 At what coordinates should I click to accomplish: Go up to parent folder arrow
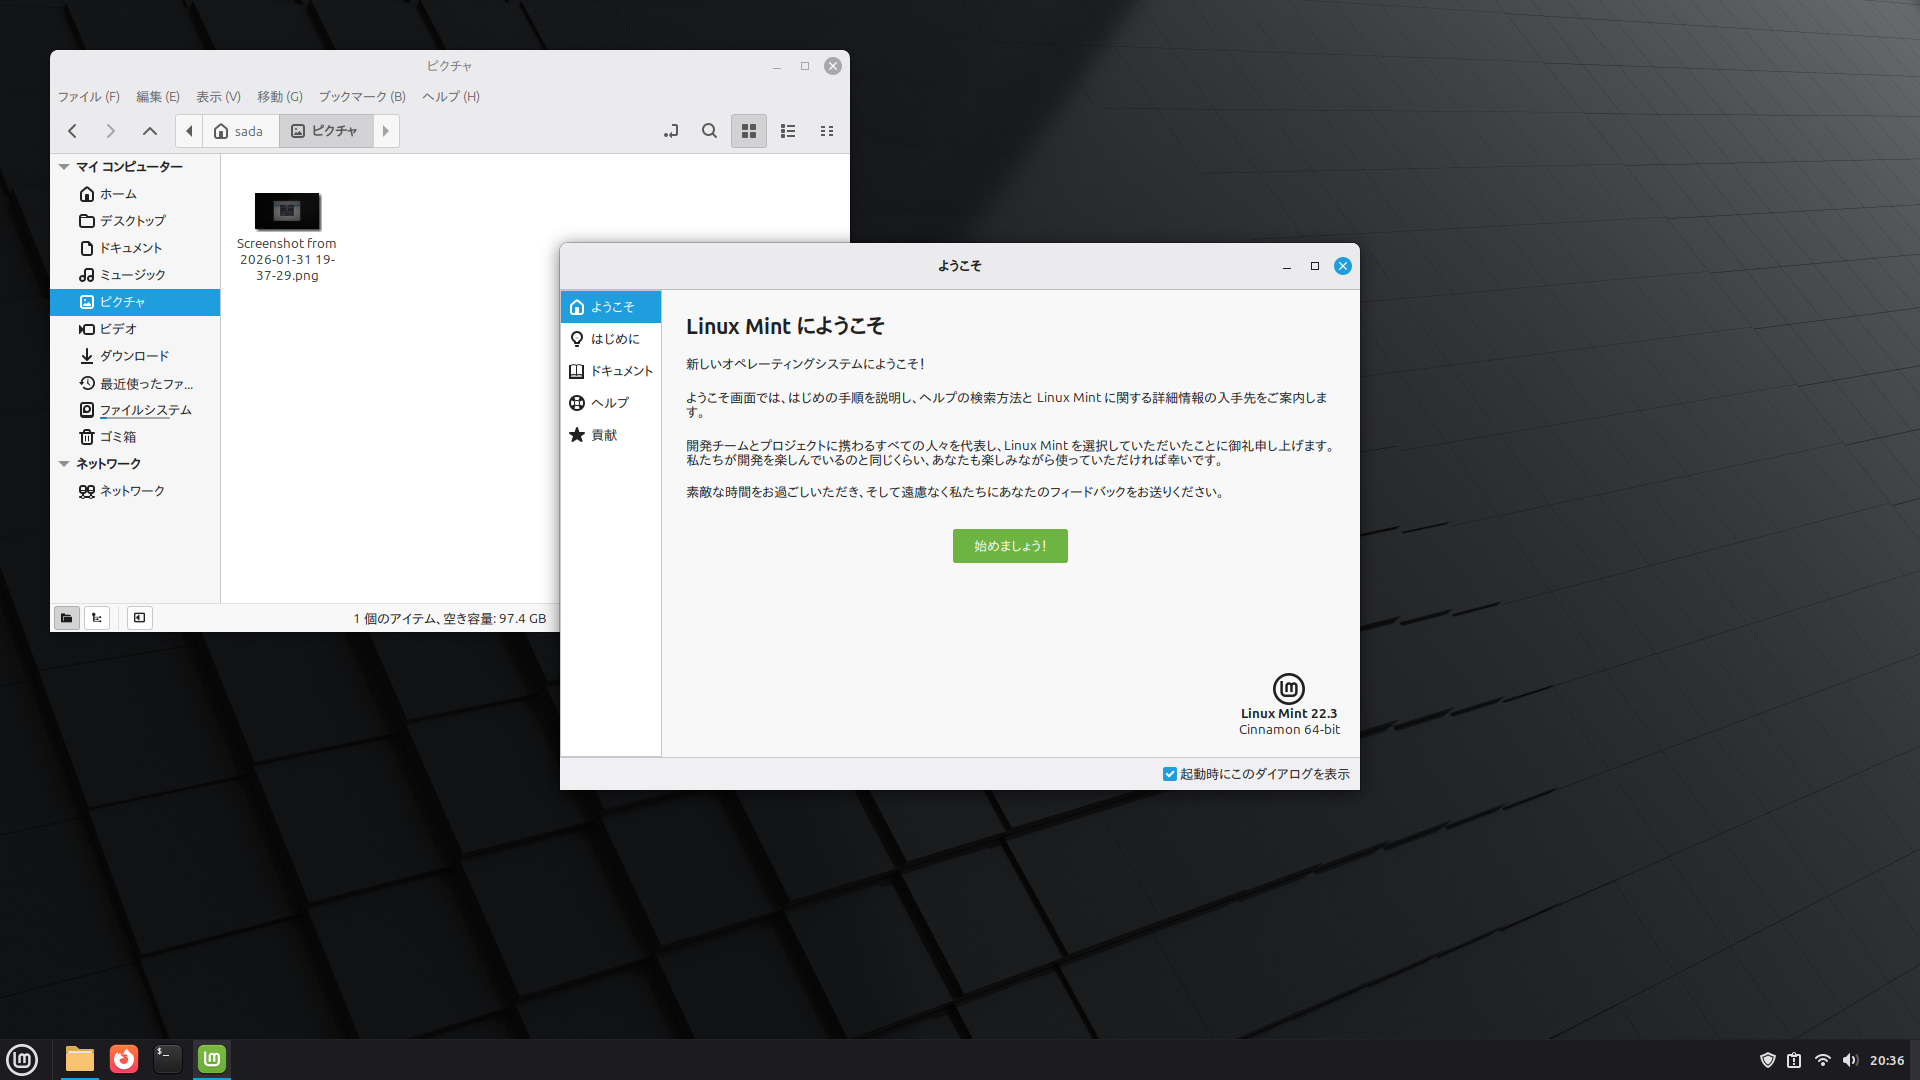(x=150, y=131)
